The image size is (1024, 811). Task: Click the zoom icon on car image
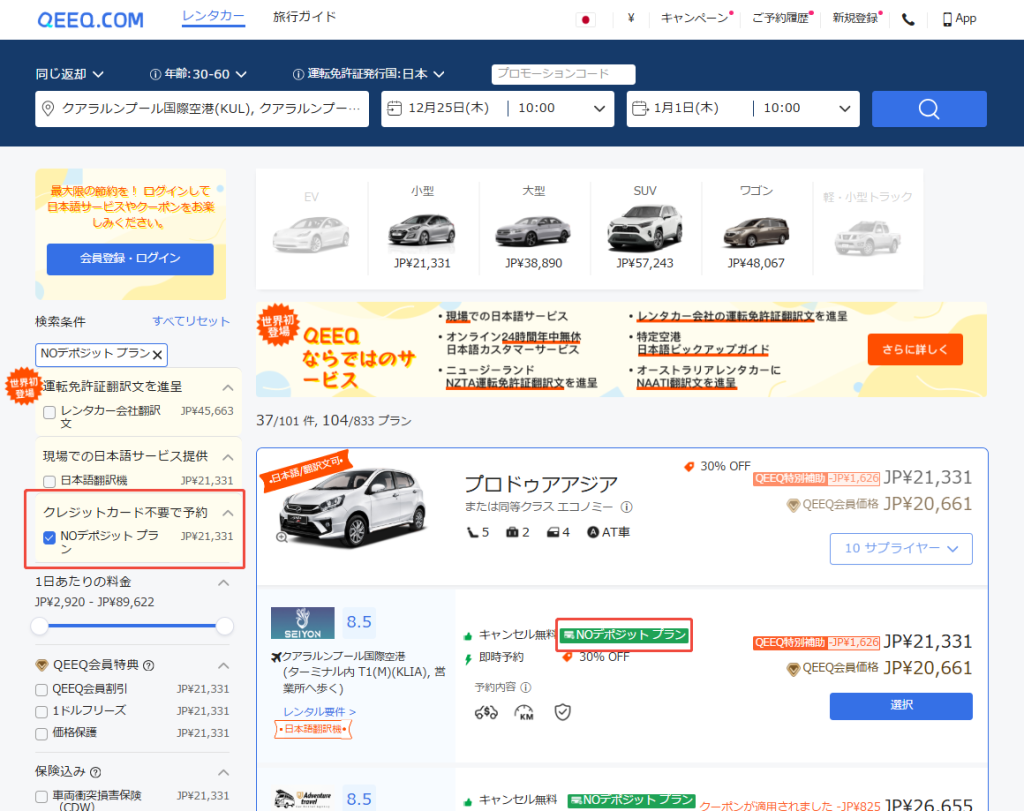pyautogui.click(x=282, y=537)
